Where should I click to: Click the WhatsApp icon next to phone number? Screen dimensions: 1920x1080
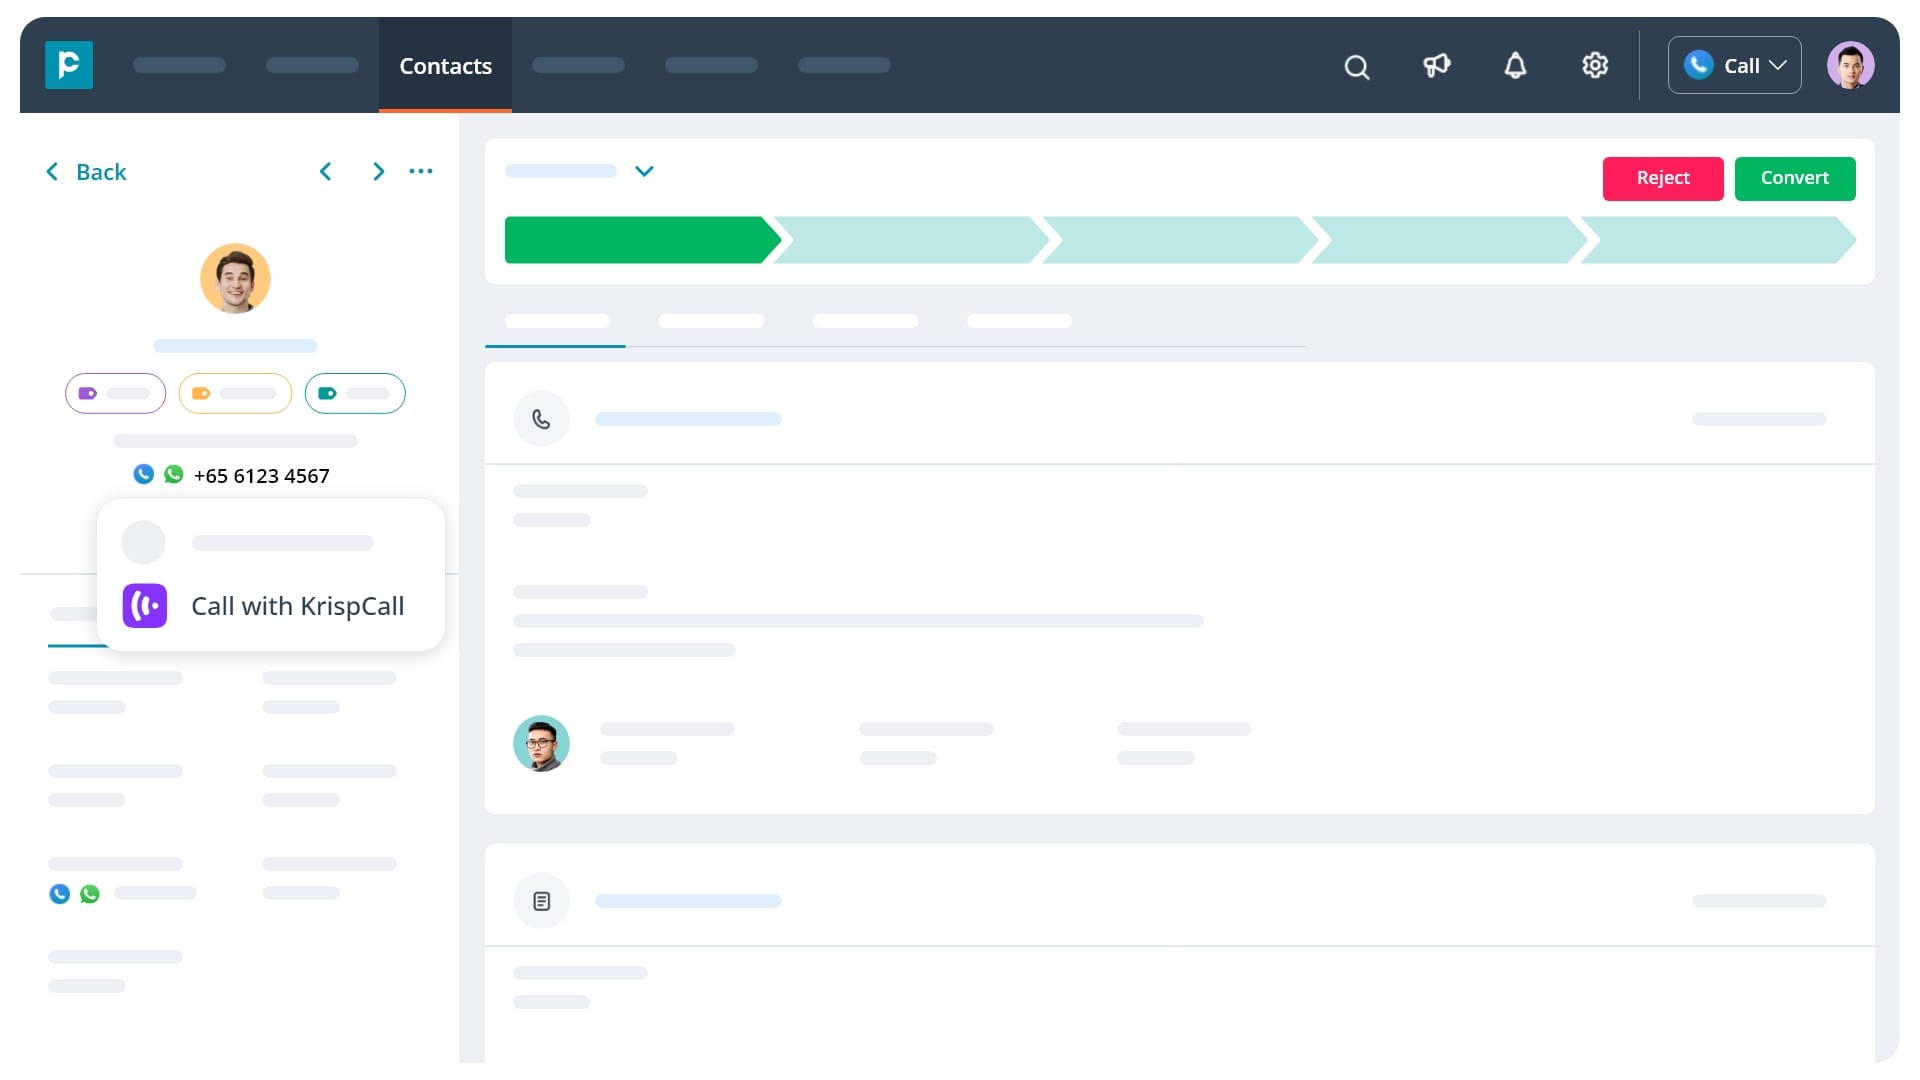click(x=173, y=475)
